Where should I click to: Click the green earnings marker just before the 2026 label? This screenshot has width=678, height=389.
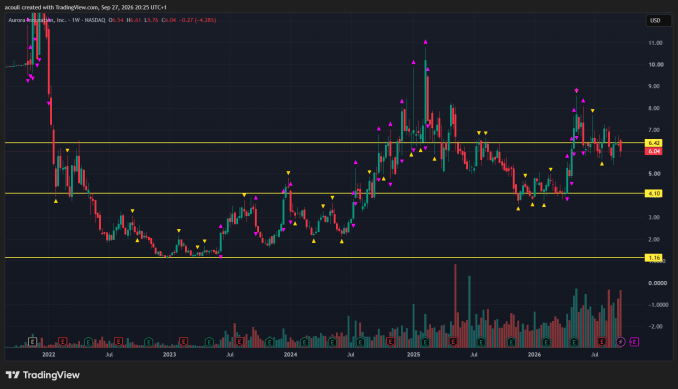[x=512, y=342]
